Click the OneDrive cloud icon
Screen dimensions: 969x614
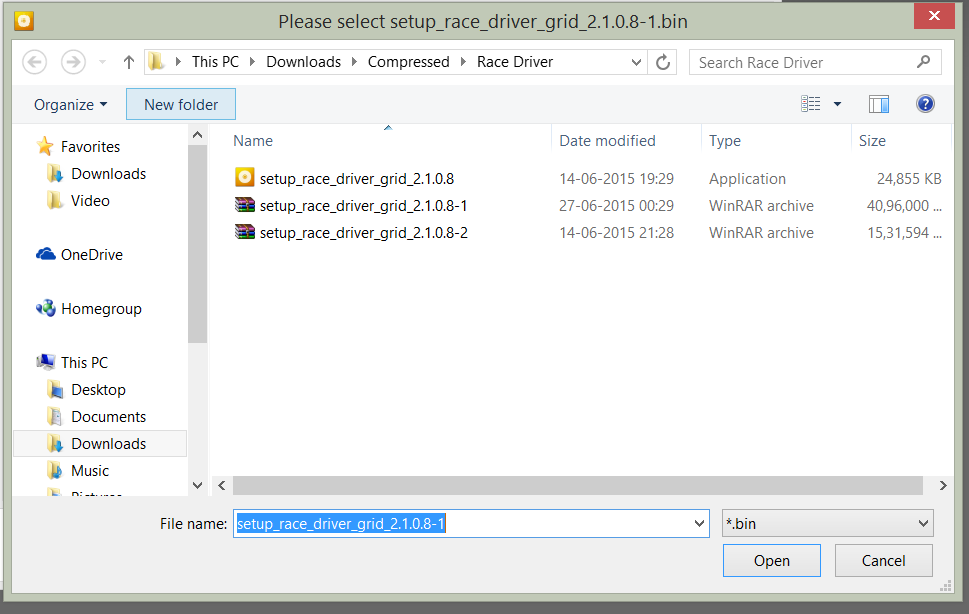click(46, 254)
